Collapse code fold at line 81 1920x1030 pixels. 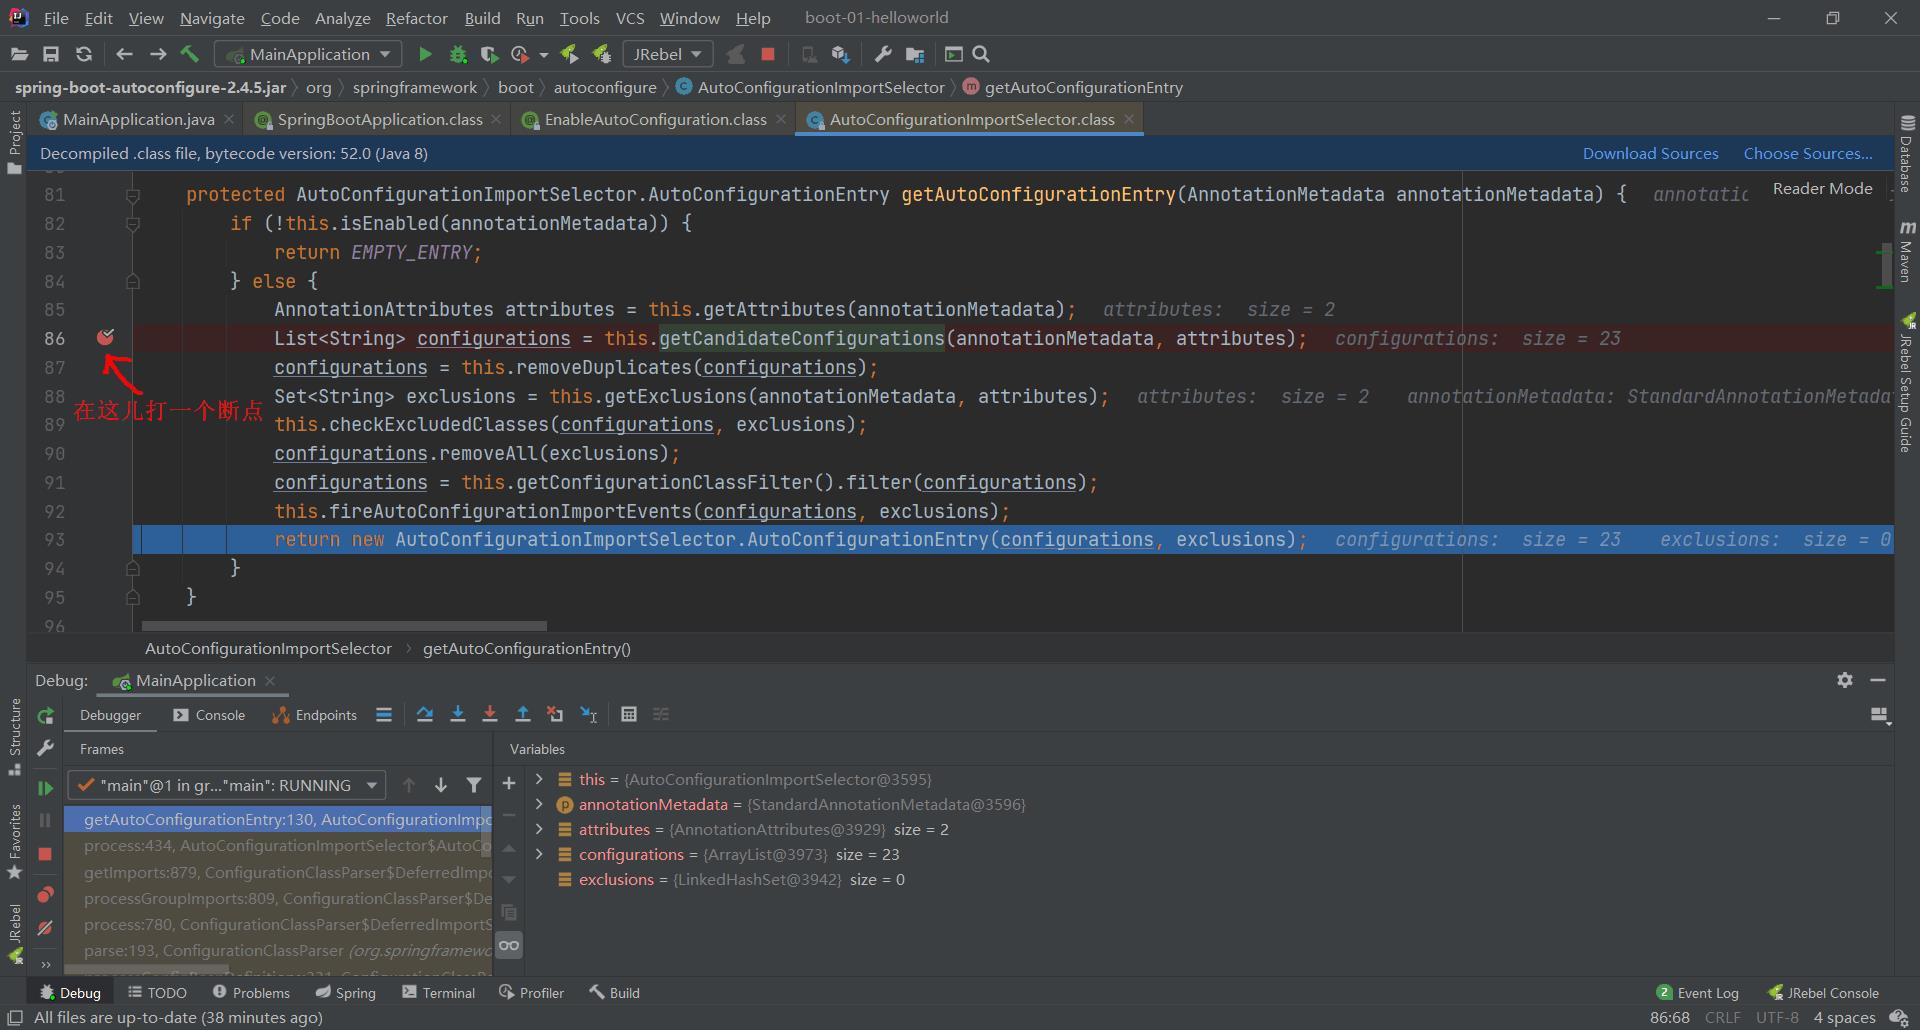(x=132, y=195)
